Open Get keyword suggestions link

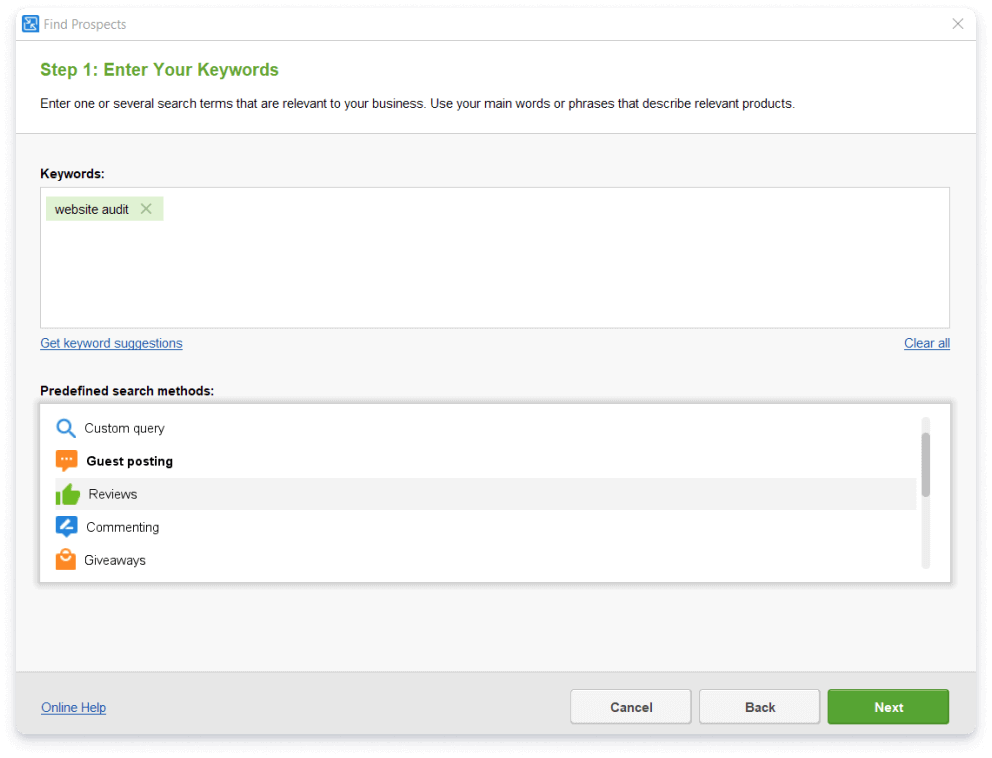[x=111, y=343]
